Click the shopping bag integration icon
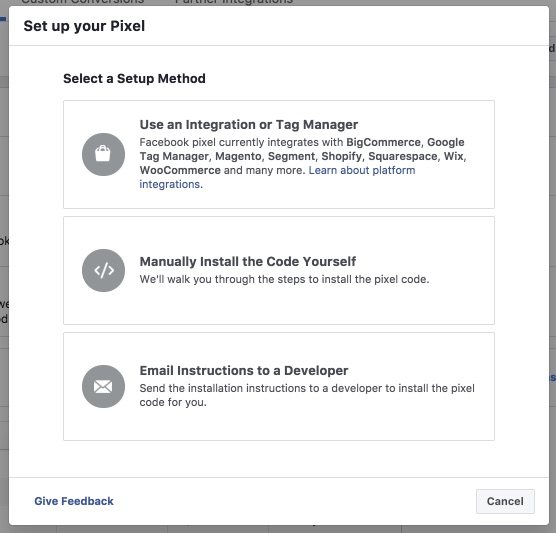556x533 pixels. (x=103, y=154)
